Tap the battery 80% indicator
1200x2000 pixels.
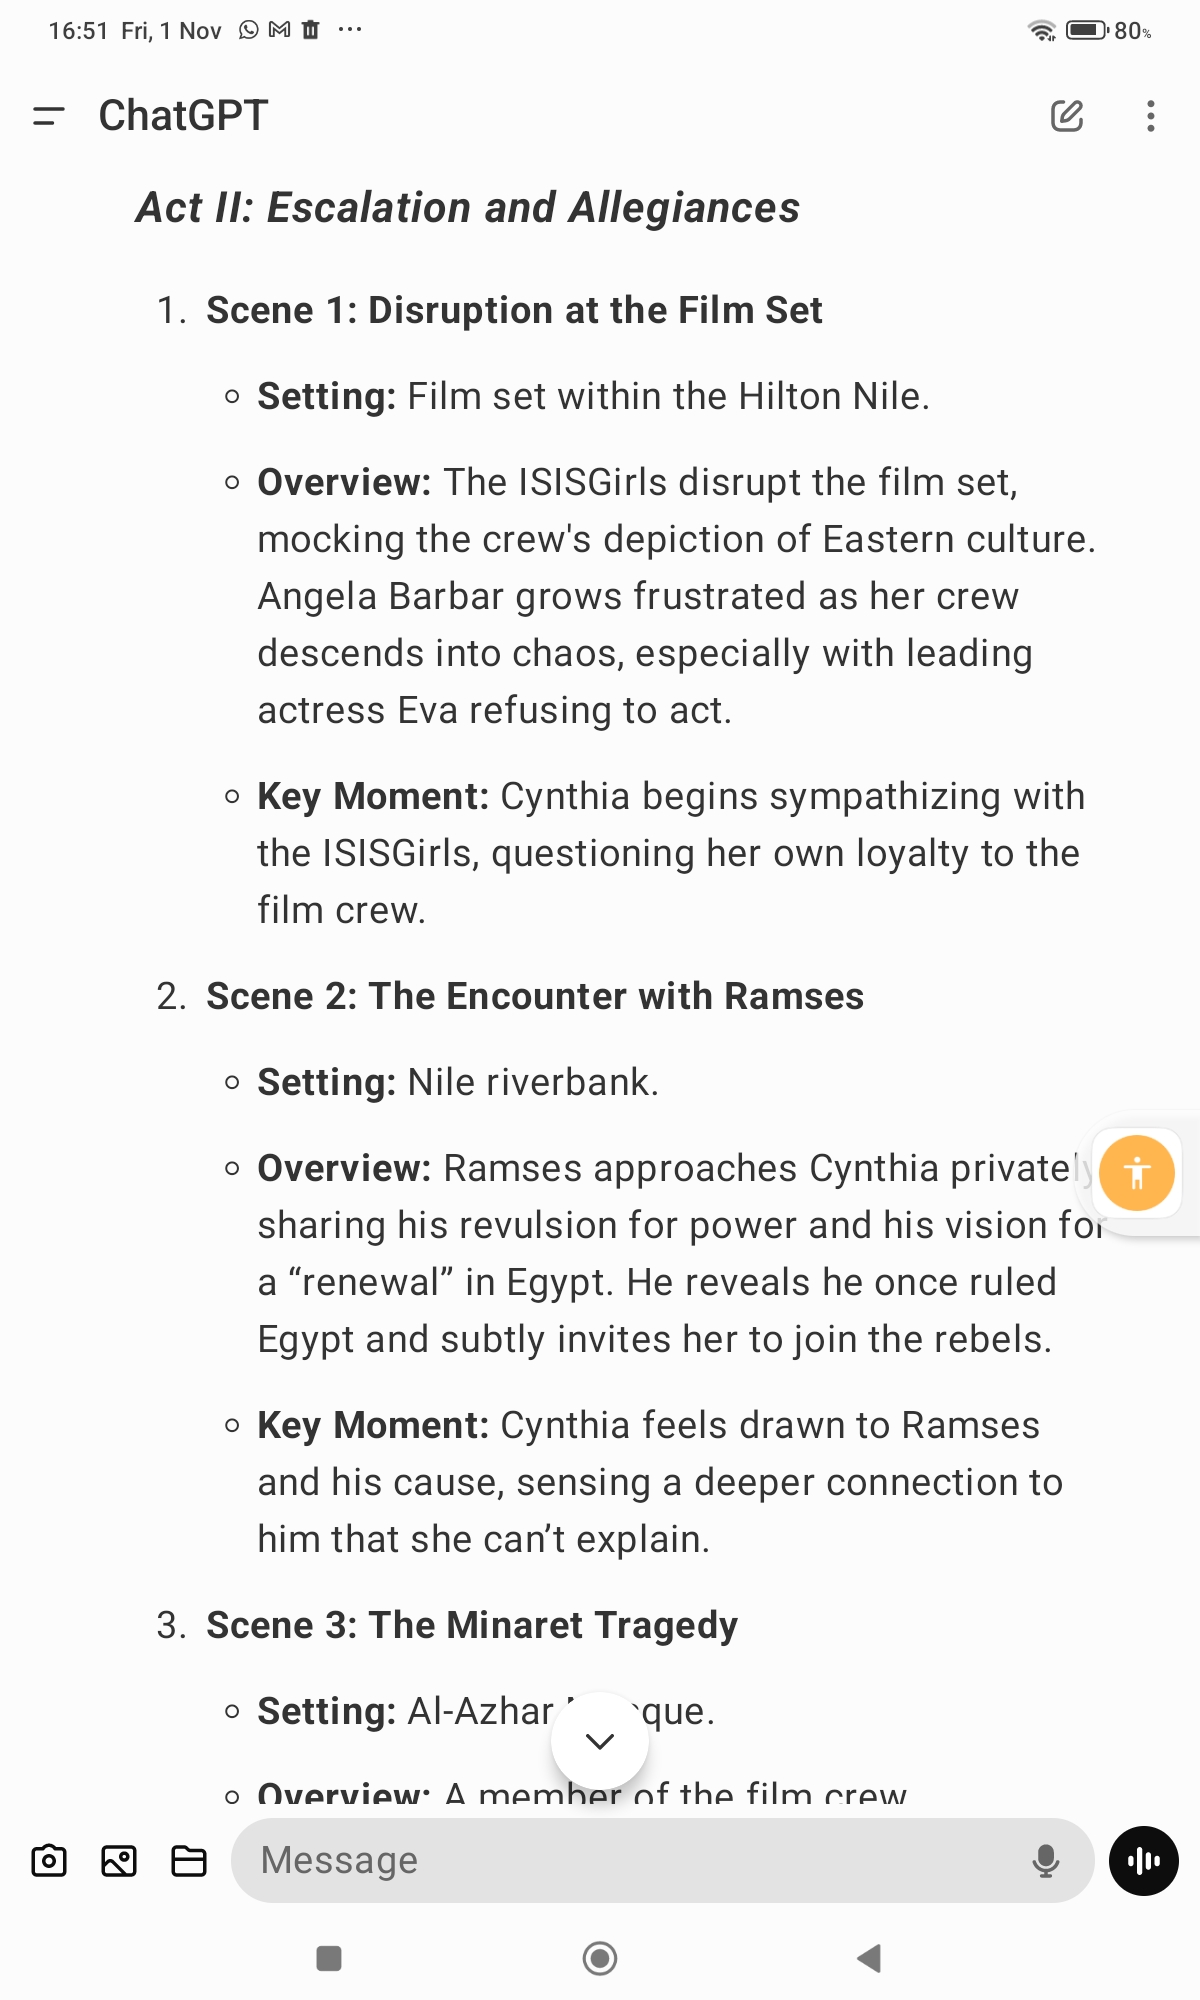[x=1109, y=30]
